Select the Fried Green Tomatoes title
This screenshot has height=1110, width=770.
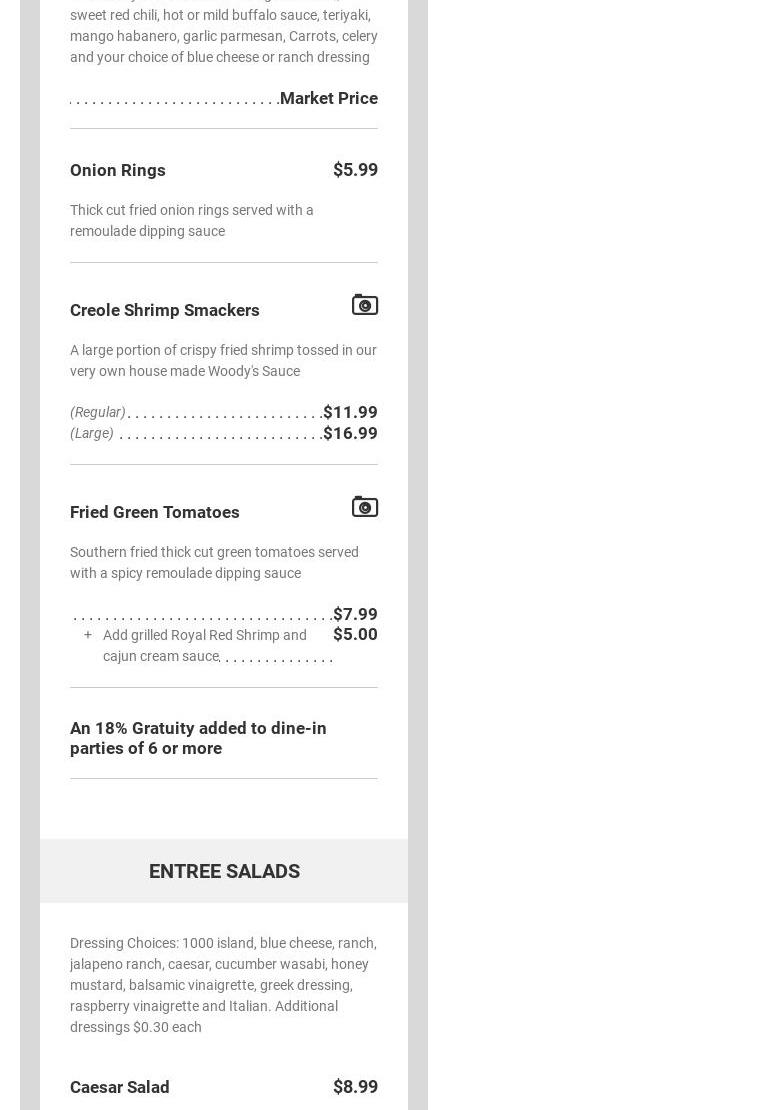[x=155, y=512]
